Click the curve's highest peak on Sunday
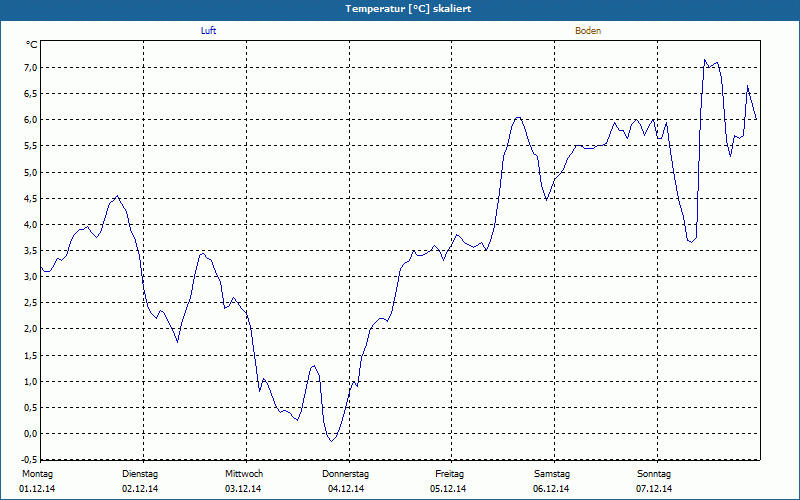 (x=705, y=60)
